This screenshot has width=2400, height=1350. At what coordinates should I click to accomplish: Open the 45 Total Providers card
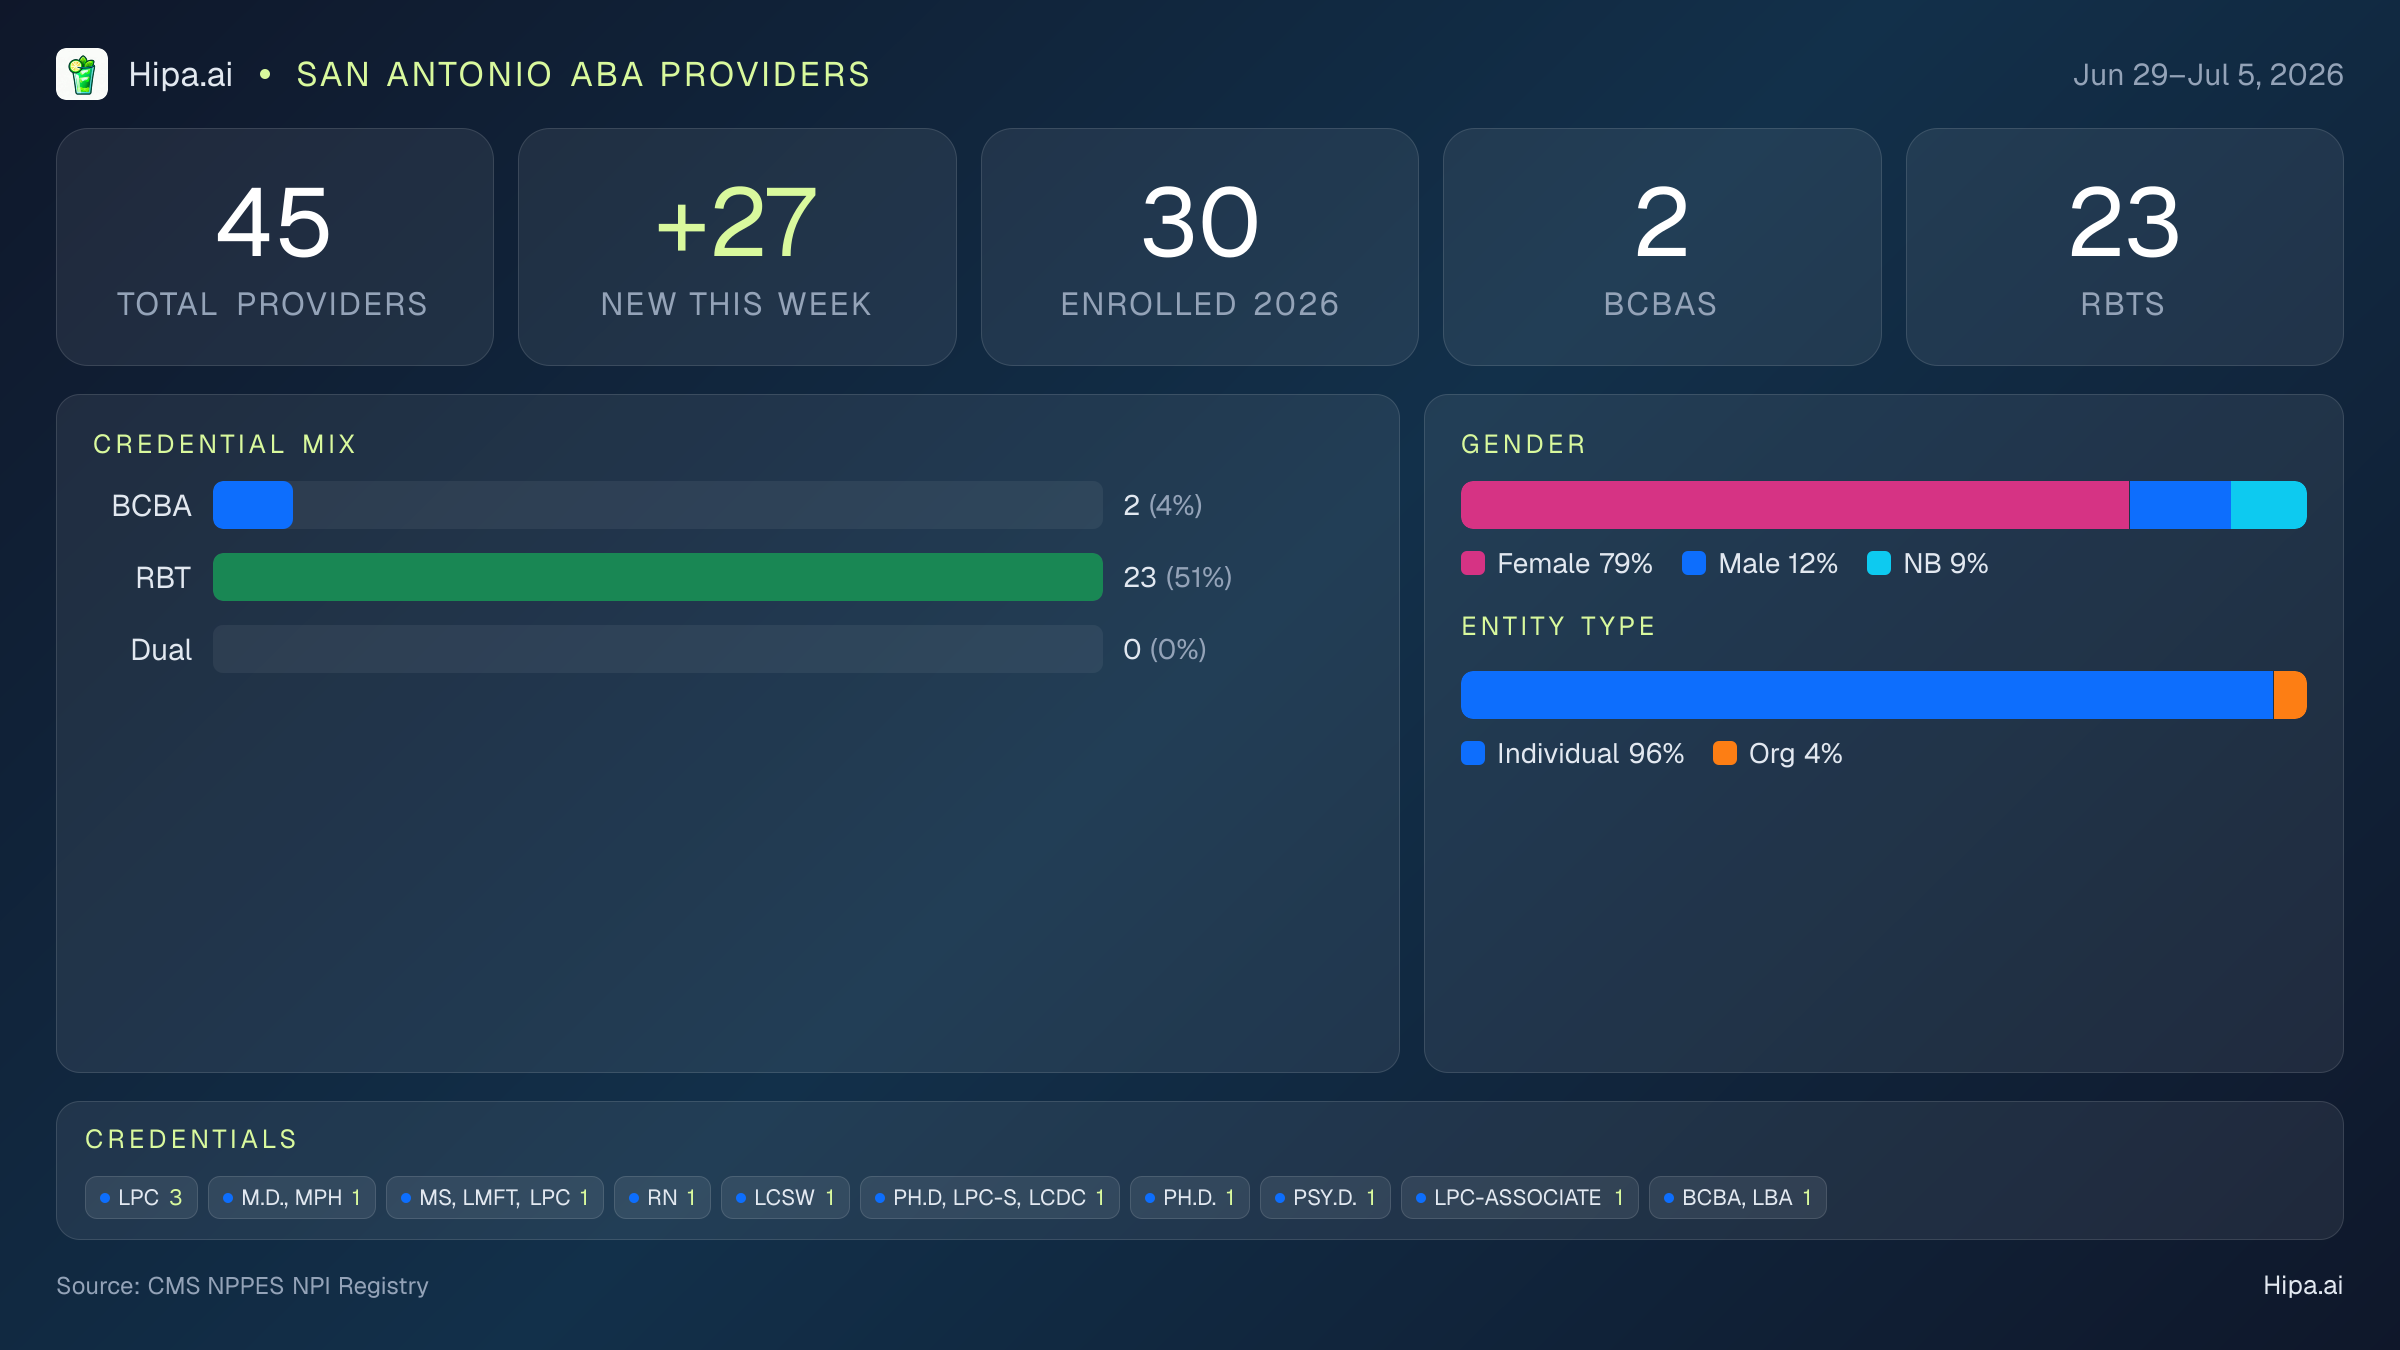pos(275,247)
